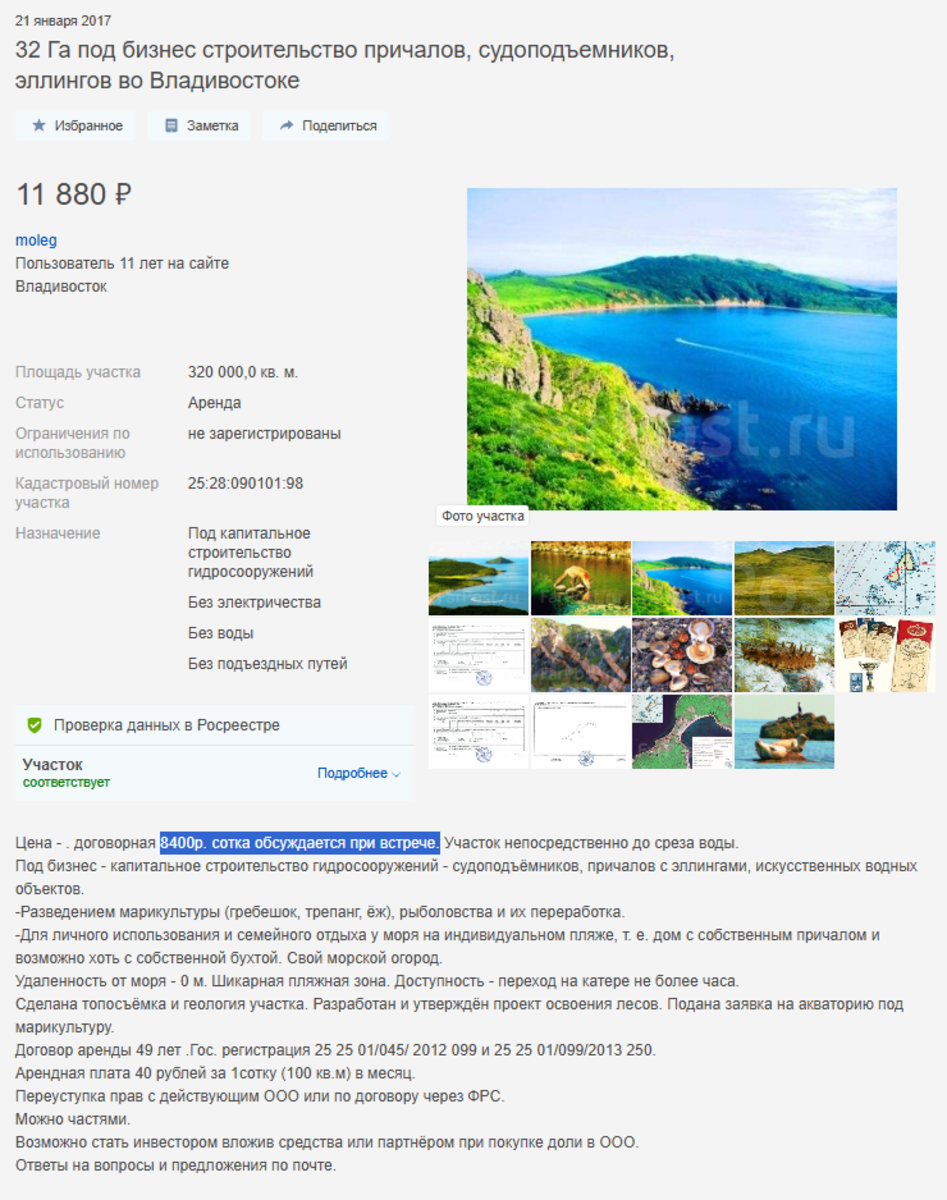
Task: Open the seal on rock thumbnail
Action: (784, 731)
